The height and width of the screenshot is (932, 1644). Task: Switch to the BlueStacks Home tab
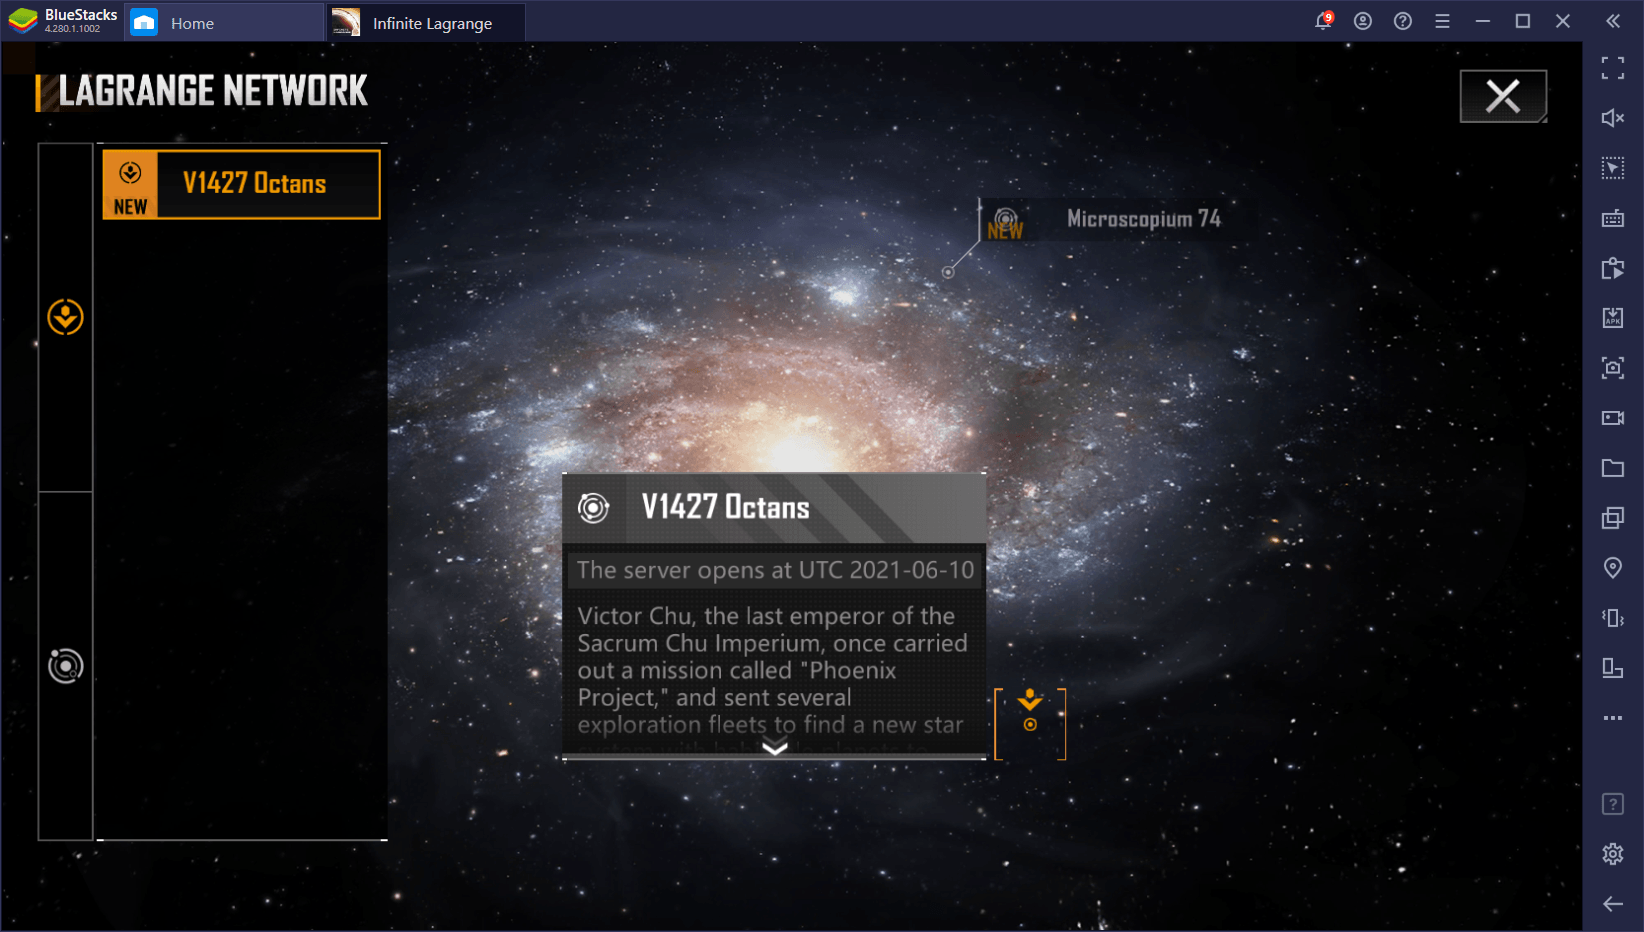click(224, 23)
